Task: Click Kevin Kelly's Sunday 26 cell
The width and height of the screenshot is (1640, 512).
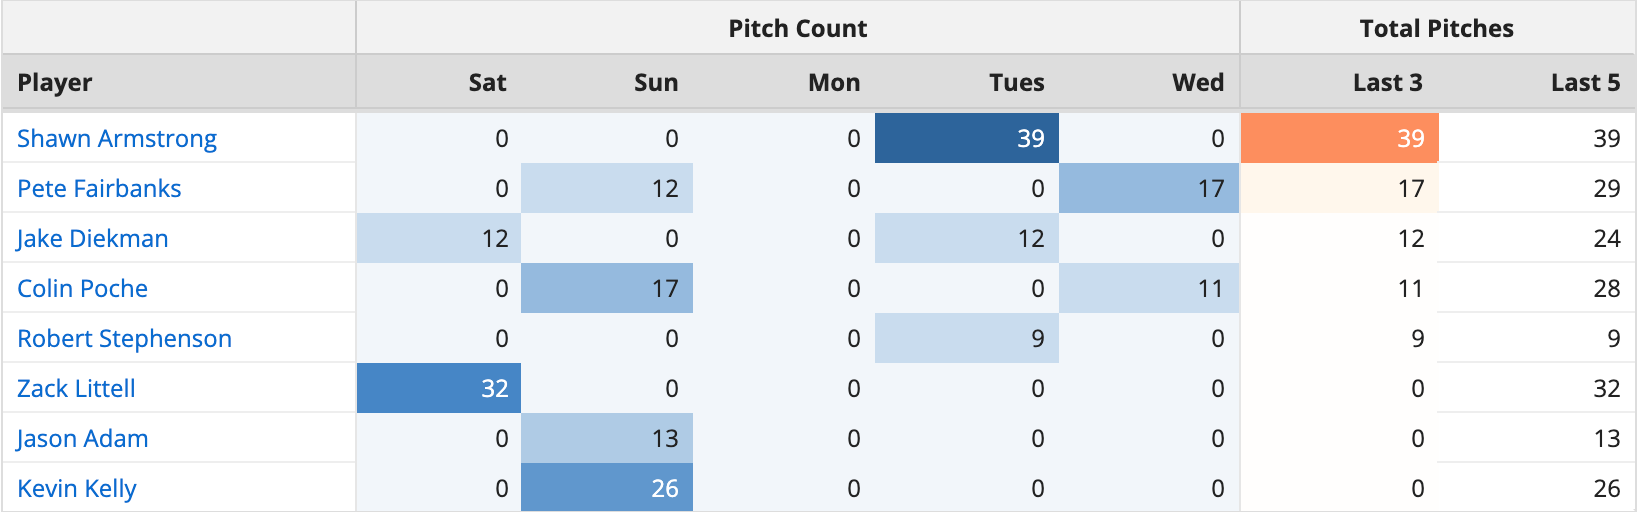Action: click(x=607, y=488)
